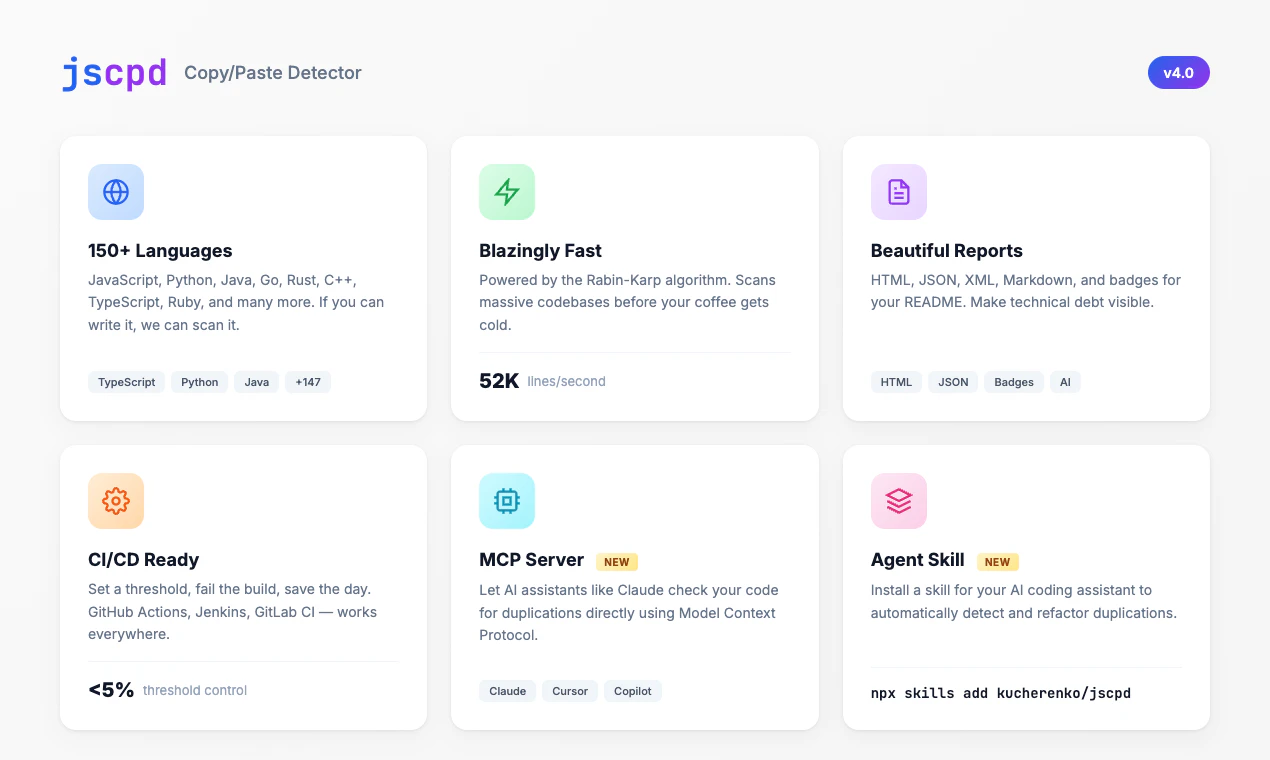Select the chip icon on MCP Server card
The image size is (1270, 760).
[x=507, y=501]
